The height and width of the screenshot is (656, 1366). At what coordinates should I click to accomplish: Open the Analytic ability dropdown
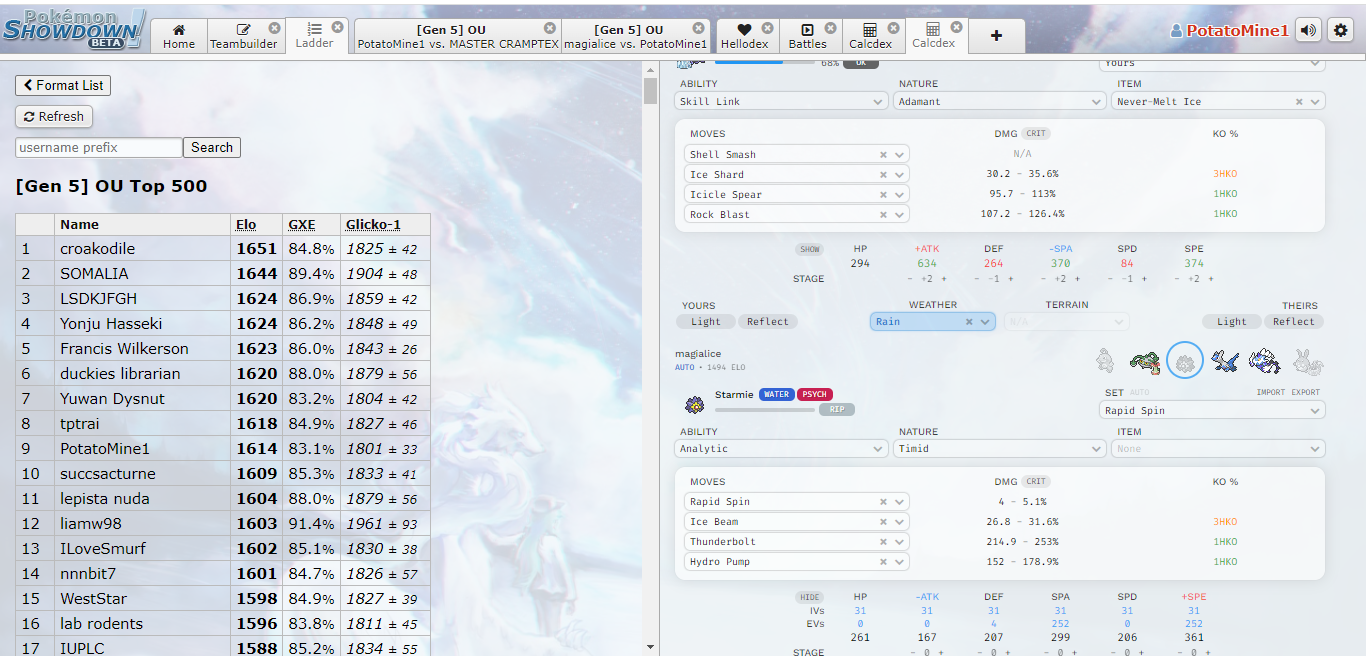point(782,449)
